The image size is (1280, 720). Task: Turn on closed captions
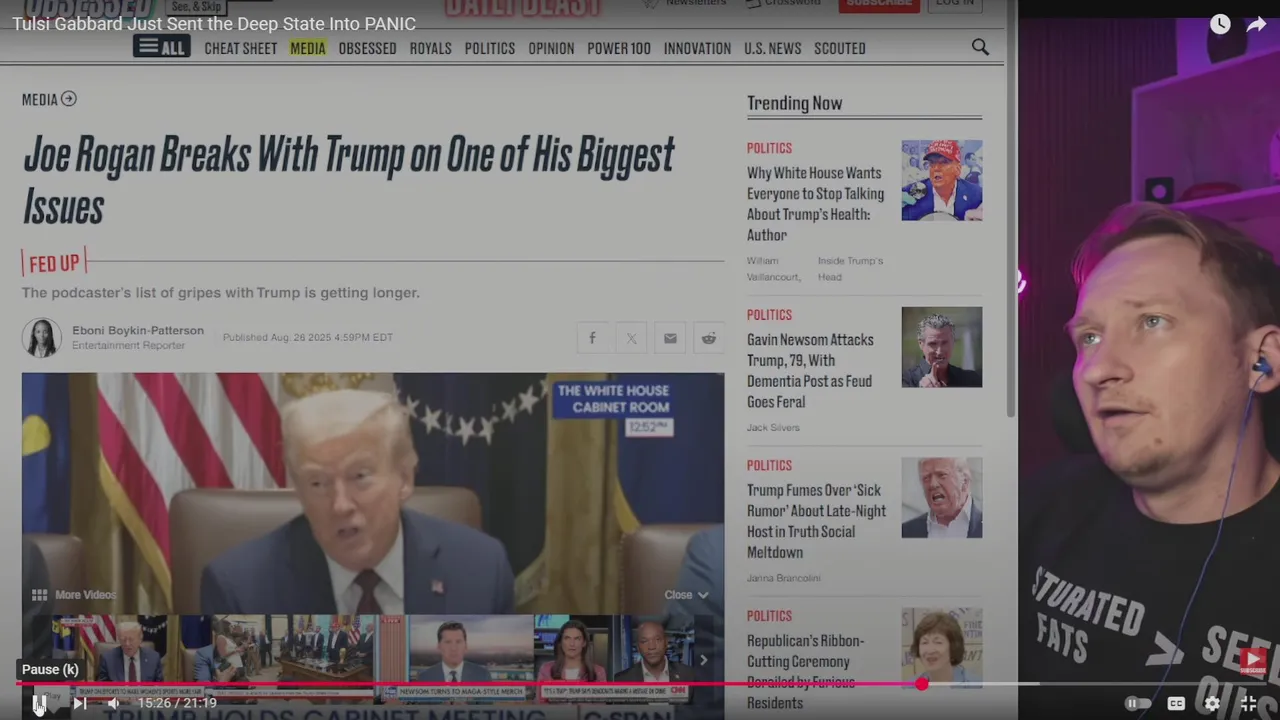point(1176,703)
